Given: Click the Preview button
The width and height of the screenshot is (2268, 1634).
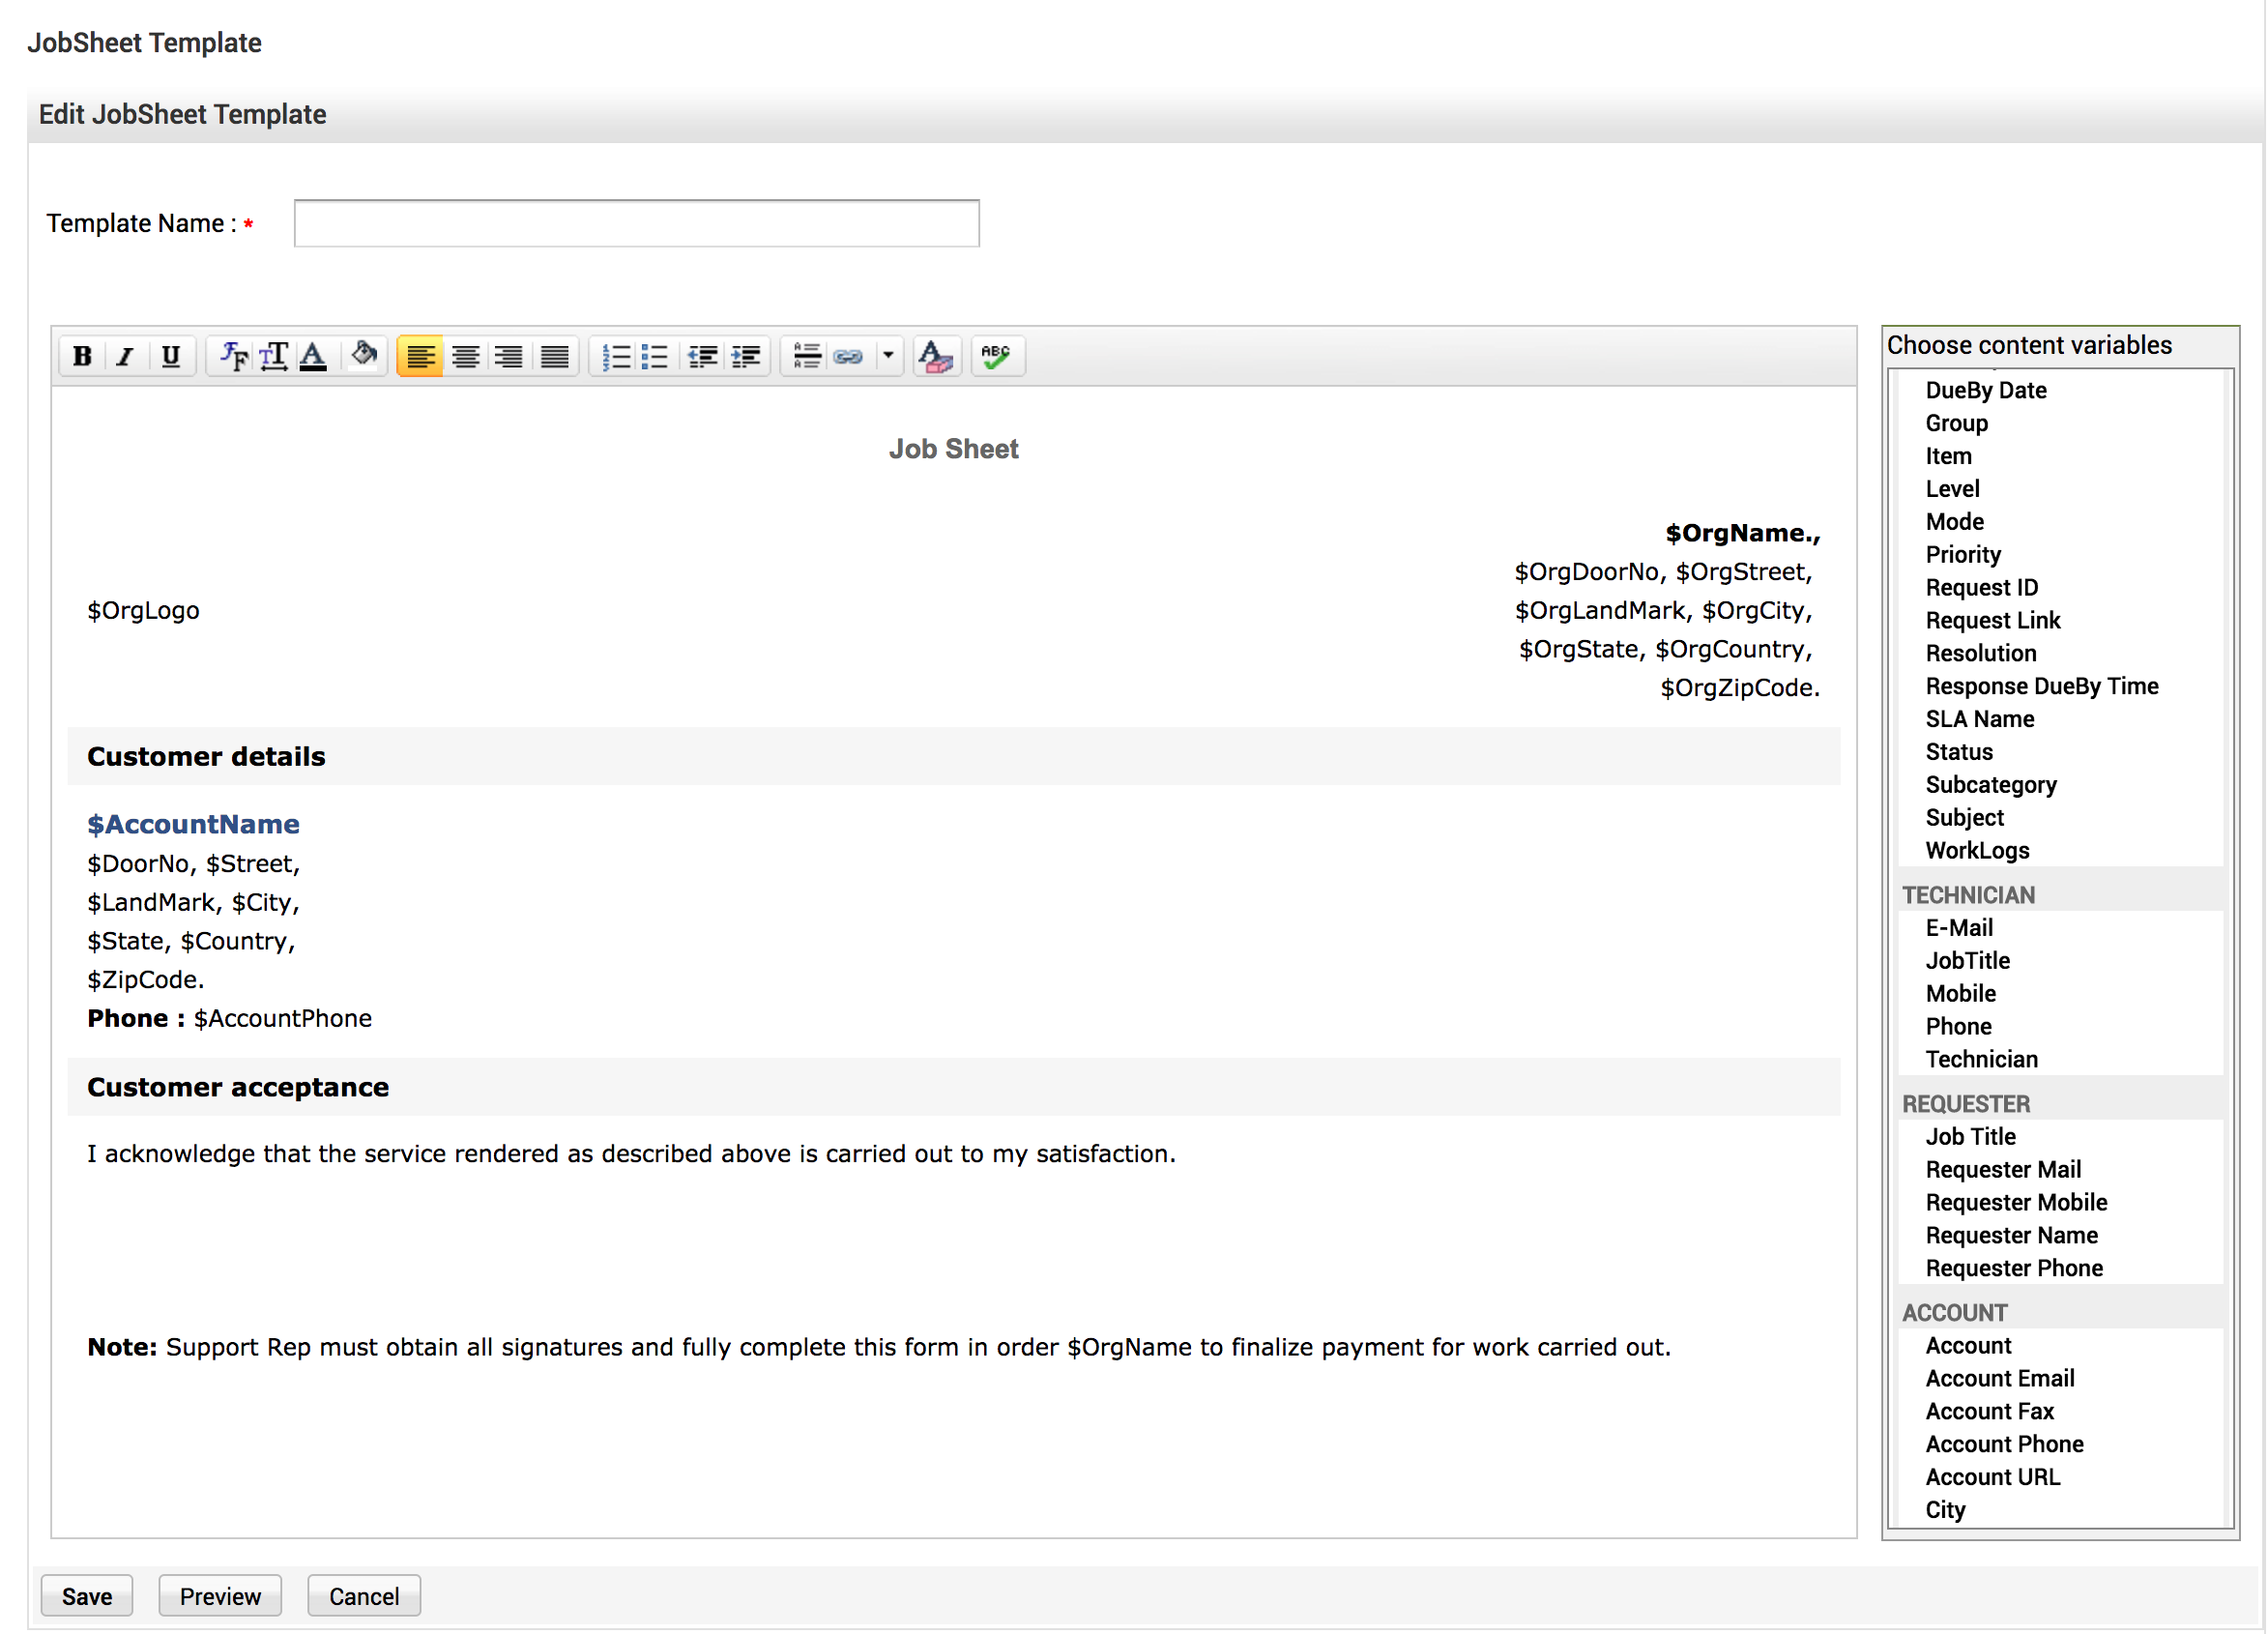Looking at the screenshot, I should point(220,1597).
